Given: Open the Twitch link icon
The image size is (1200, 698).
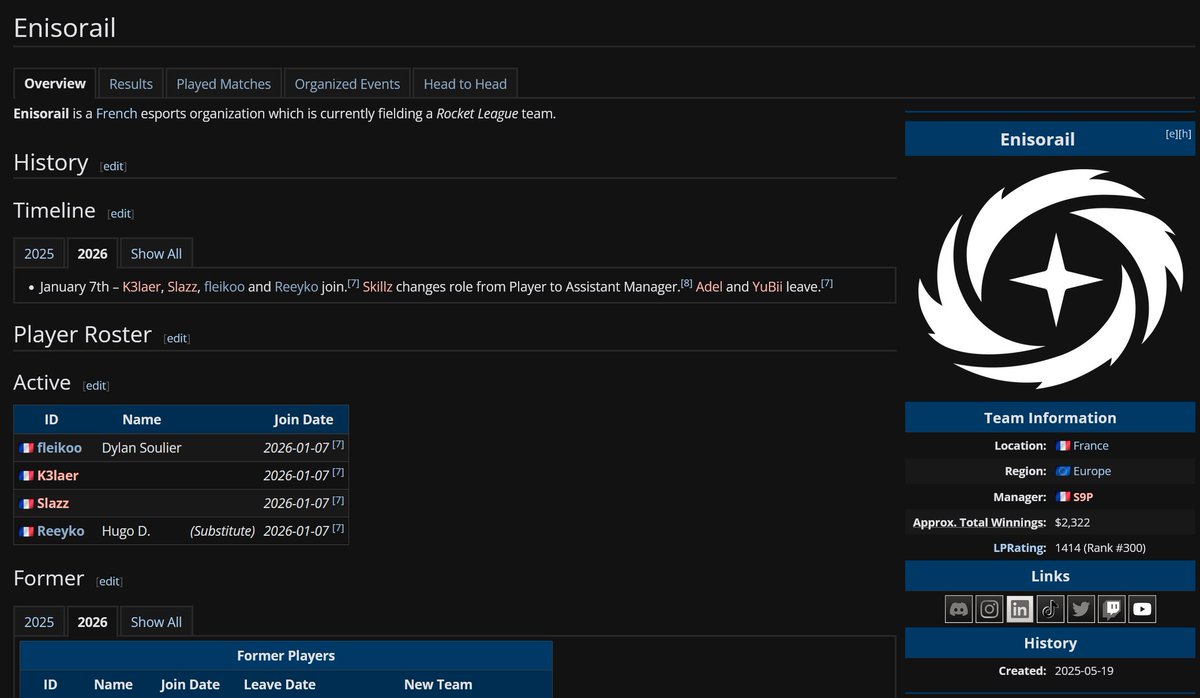Looking at the screenshot, I should click(1112, 608).
